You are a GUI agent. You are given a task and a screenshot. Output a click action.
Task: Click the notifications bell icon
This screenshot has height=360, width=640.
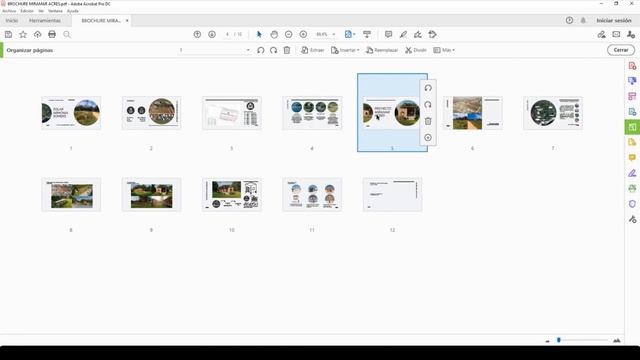(x=583, y=20)
